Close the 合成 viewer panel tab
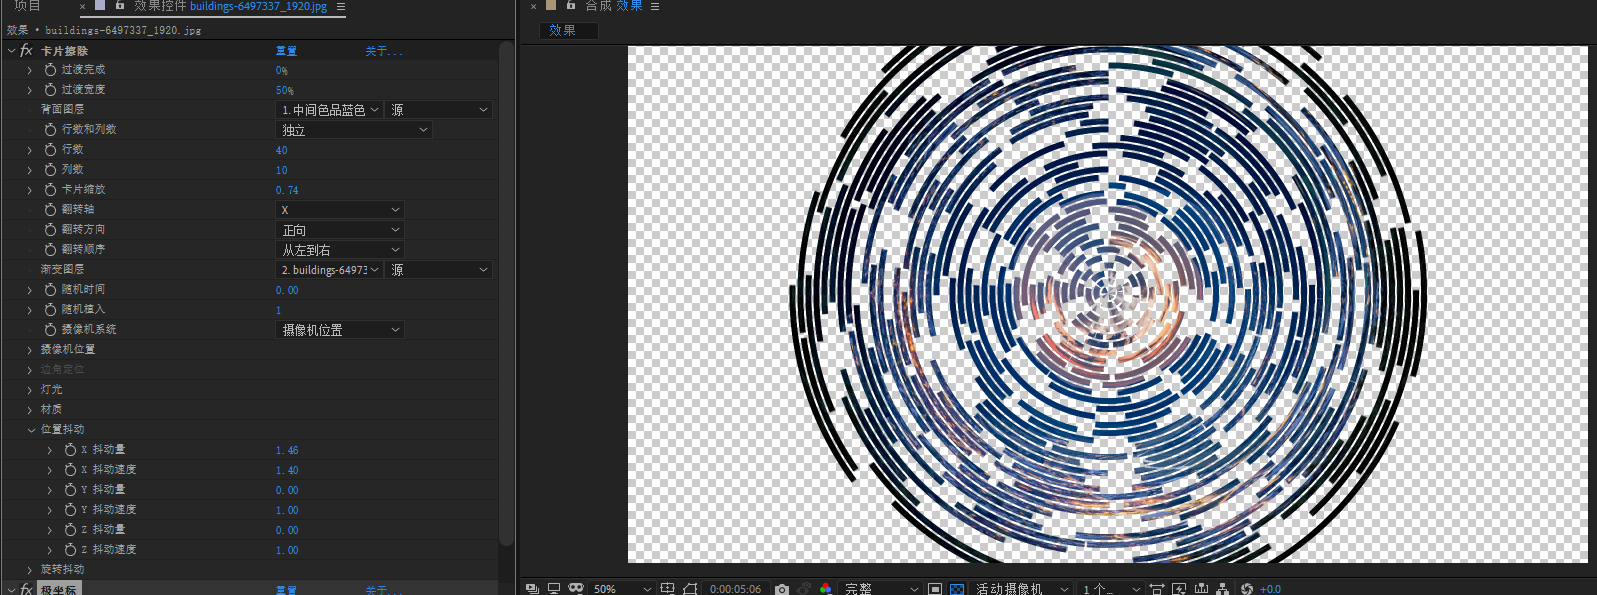 pyautogui.click(x=533, y=7)
